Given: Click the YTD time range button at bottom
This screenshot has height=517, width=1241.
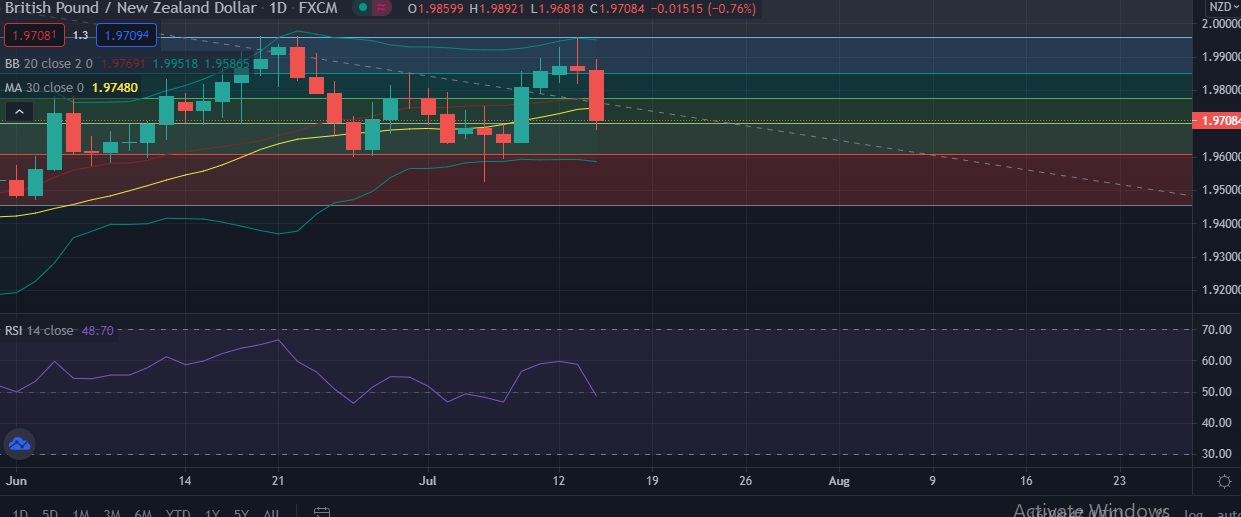Looking at the screenshot, I should click(x=178, y=513).
